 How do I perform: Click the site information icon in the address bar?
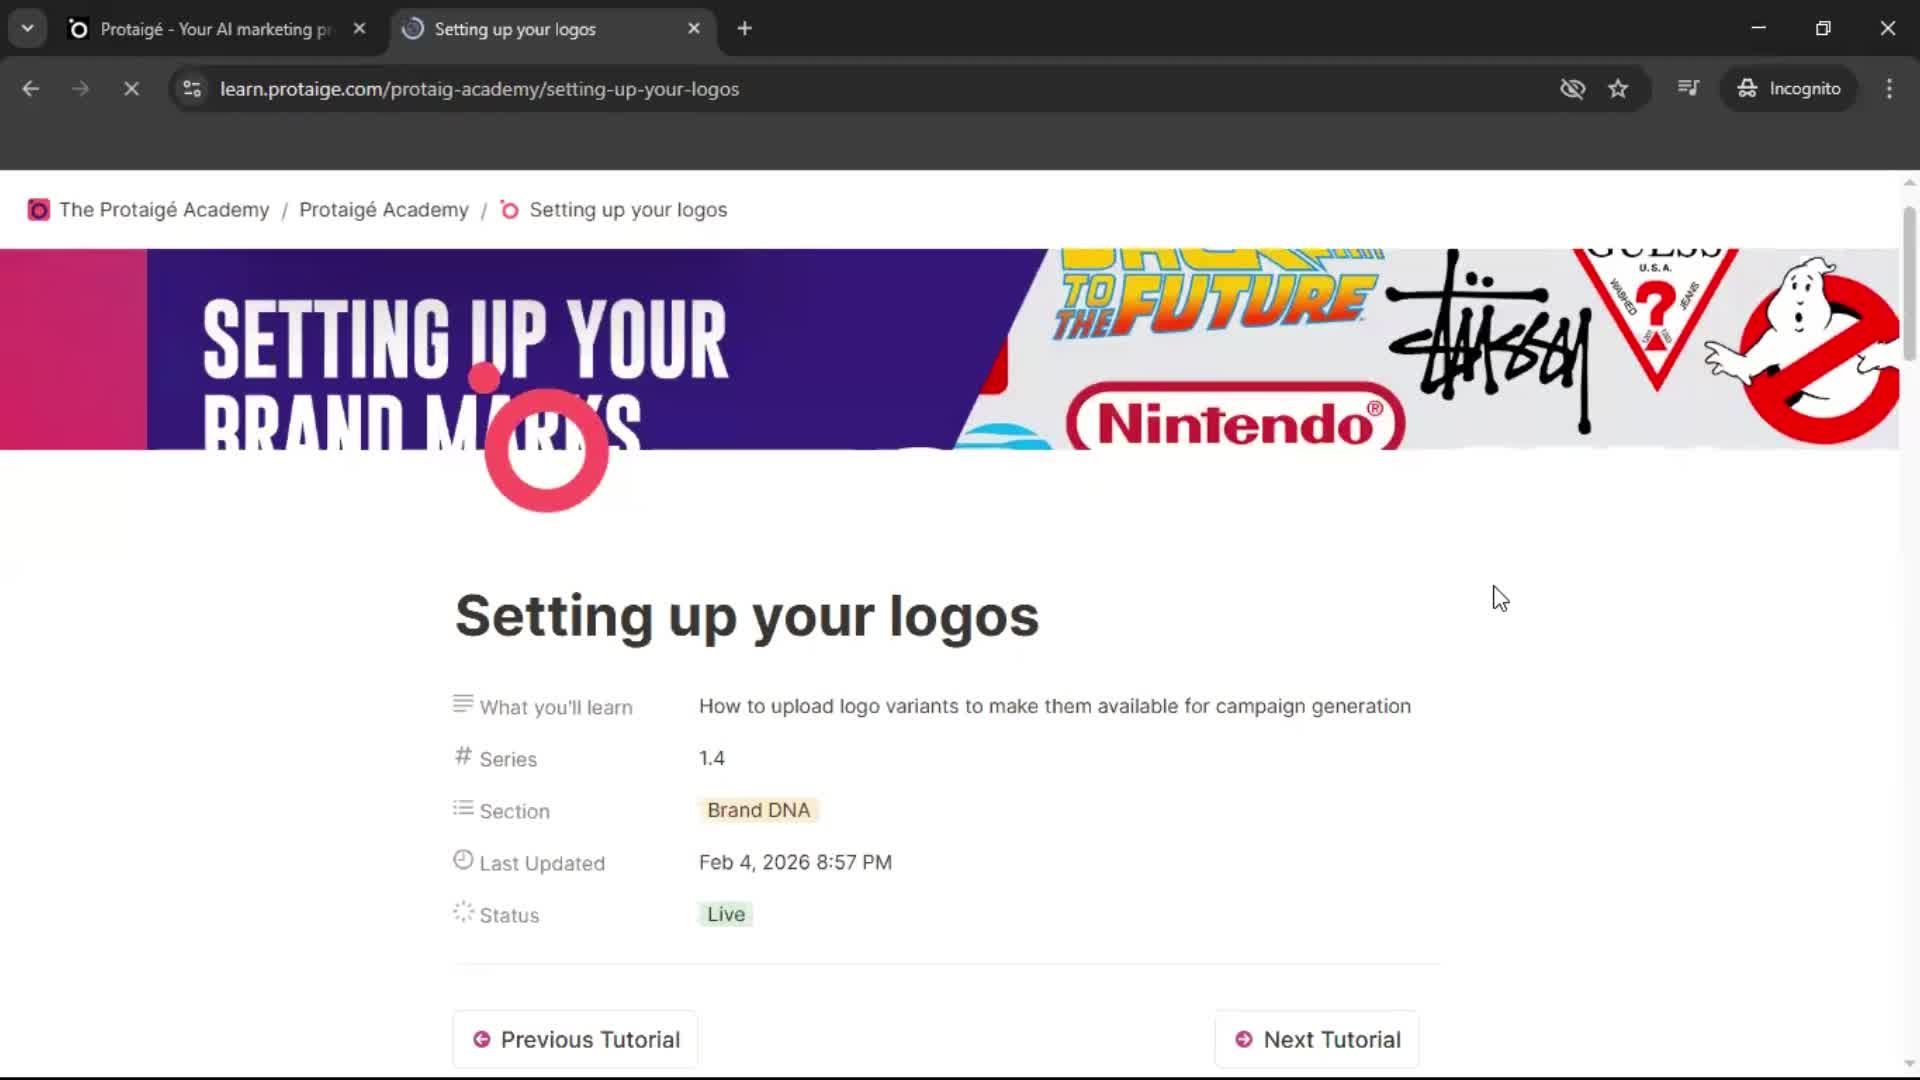tap(191, 88)
